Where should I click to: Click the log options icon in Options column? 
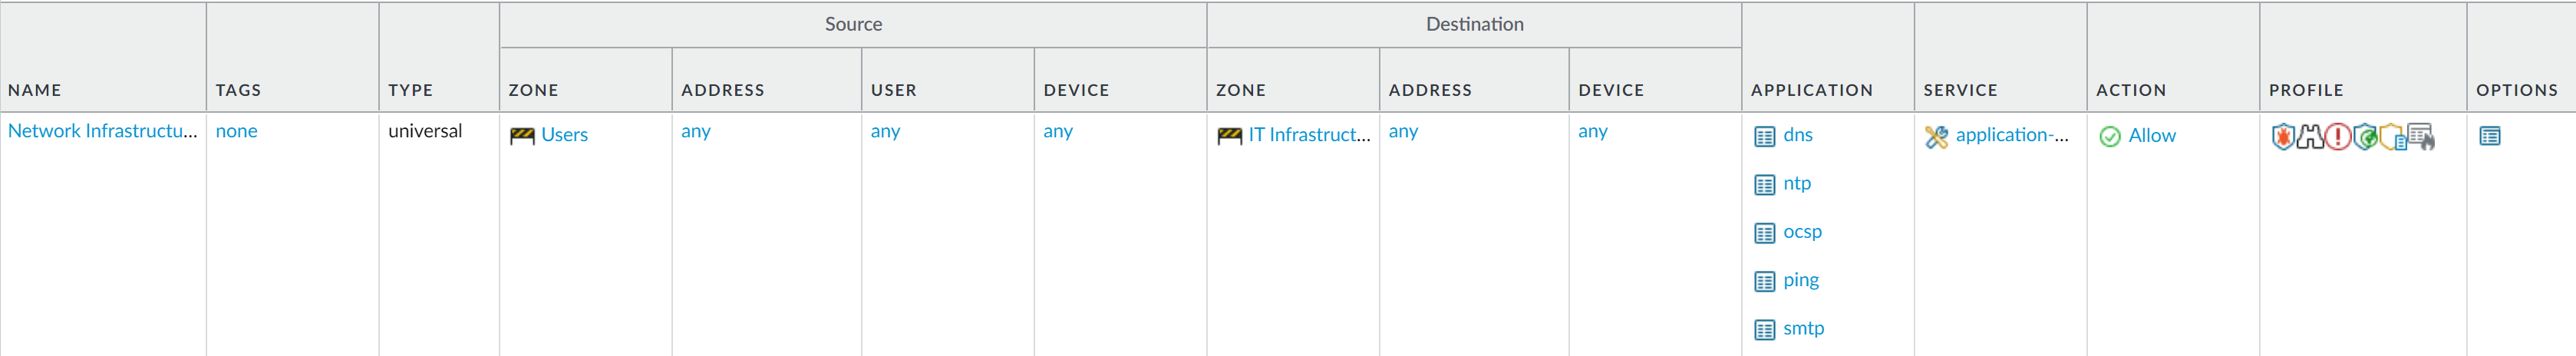[x=2490, y=136]
